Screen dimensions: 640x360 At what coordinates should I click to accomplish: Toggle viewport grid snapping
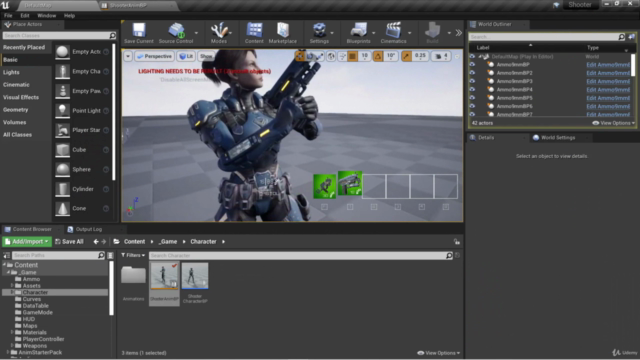coord(352,56)
